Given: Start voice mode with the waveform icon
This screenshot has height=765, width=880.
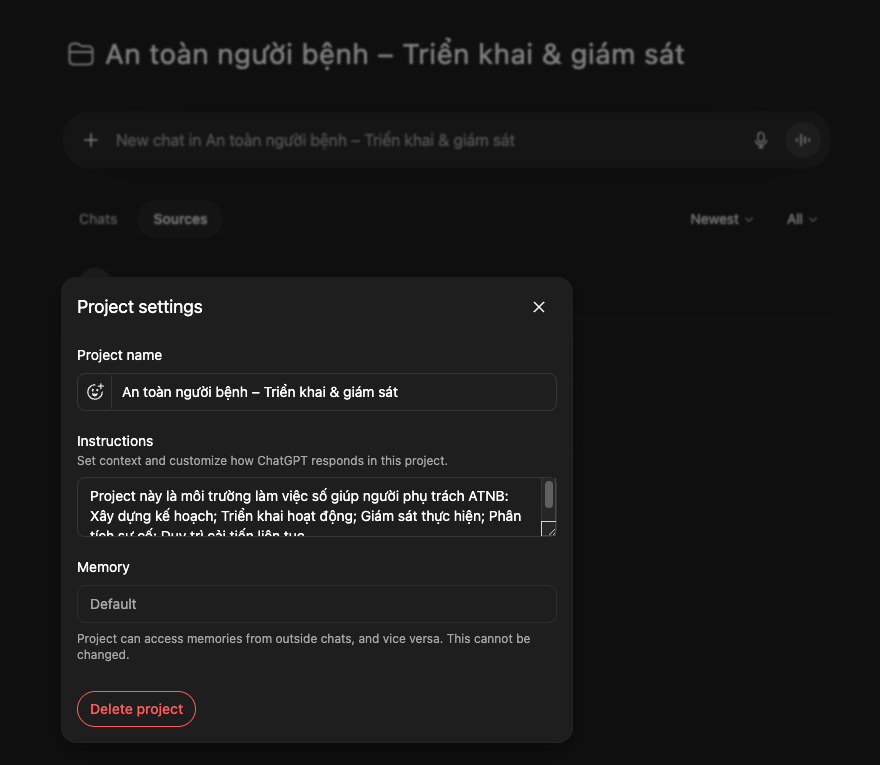Looking at the screenshot, I should point(802,140).
